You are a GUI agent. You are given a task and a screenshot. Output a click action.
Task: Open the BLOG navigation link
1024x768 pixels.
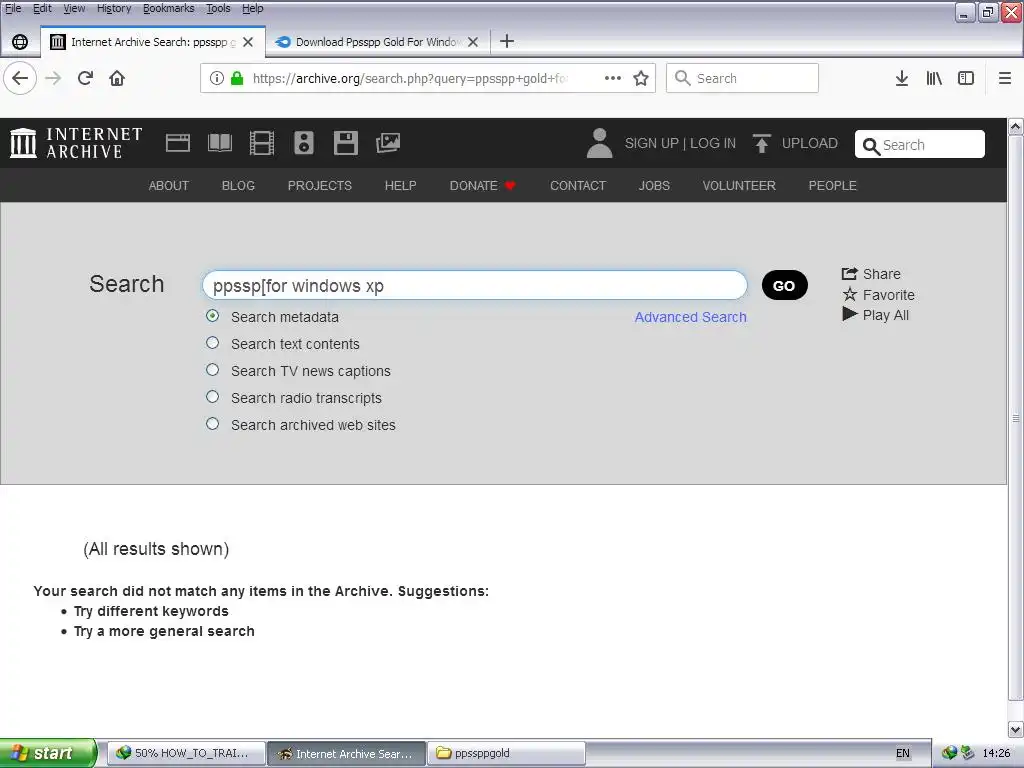pos(238,186)
